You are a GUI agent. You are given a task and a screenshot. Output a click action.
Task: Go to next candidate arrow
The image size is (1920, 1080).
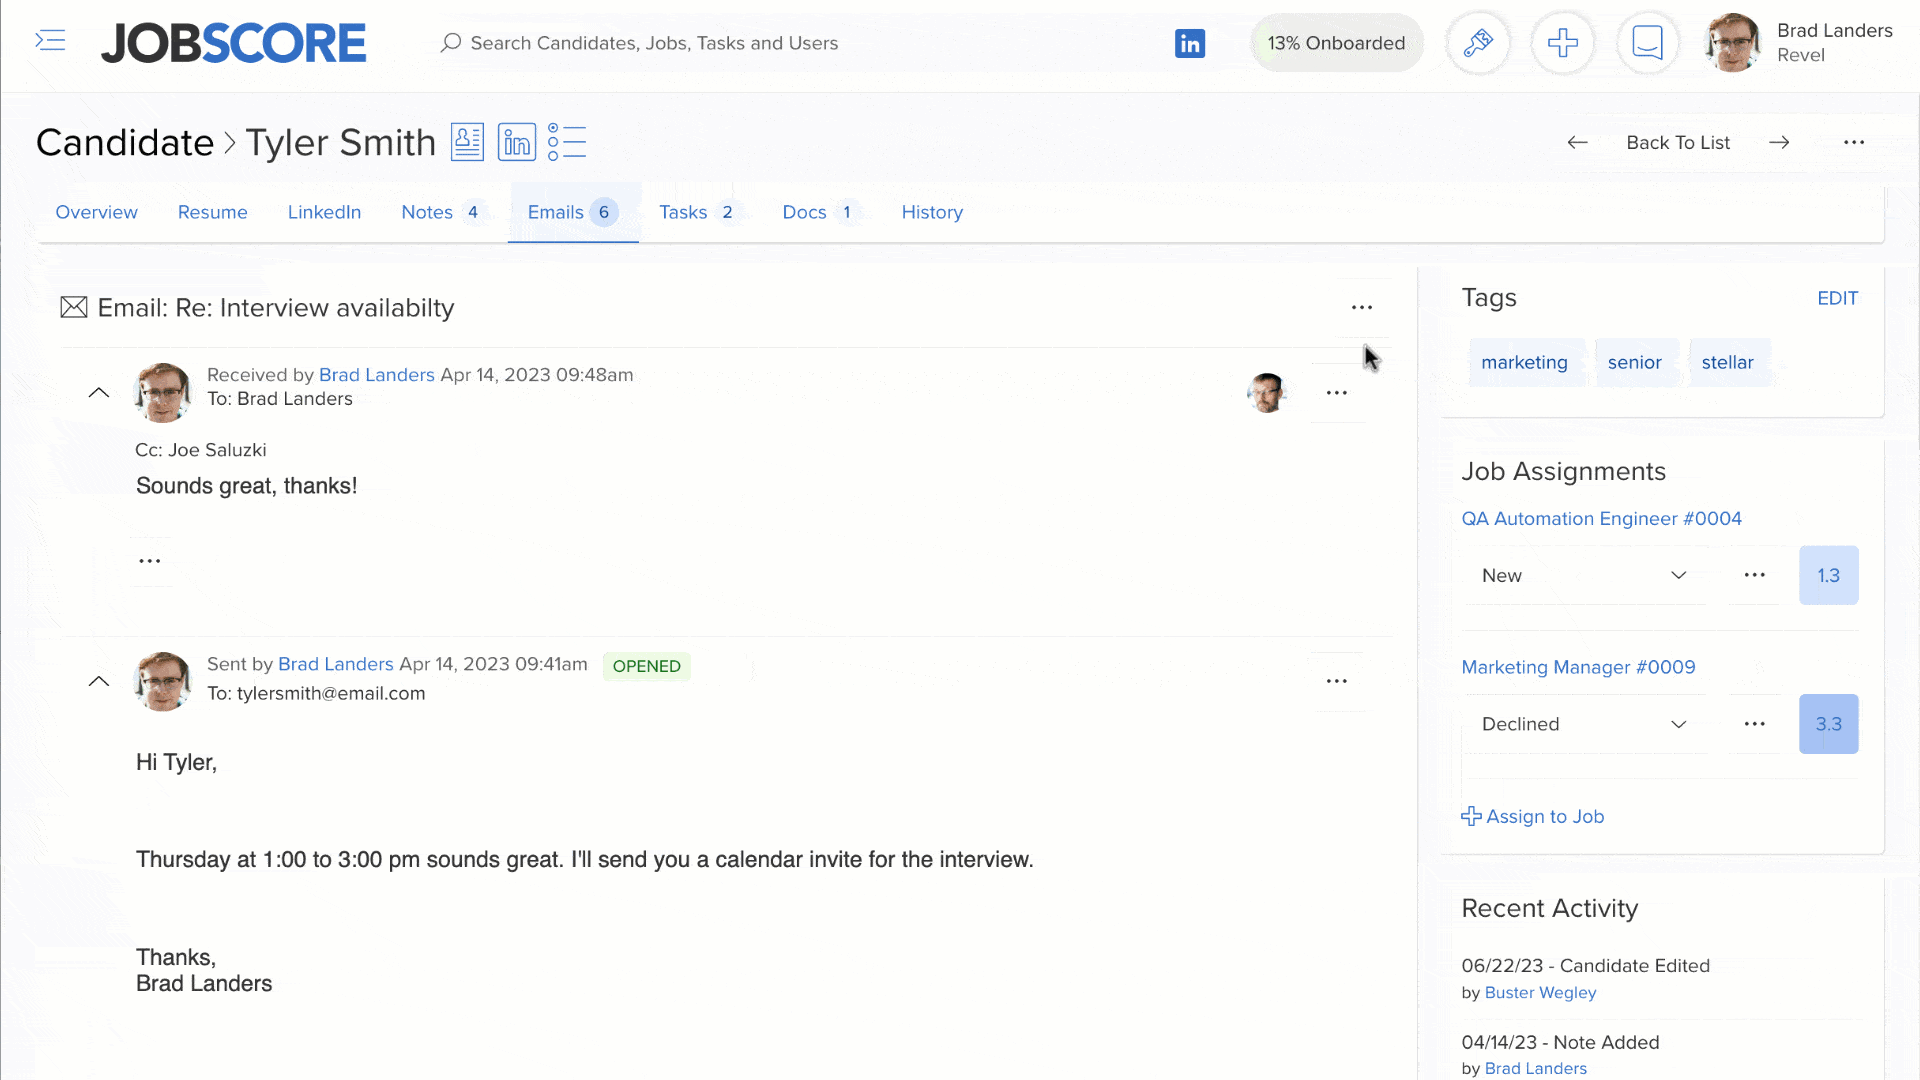click(x=1779, y=142)
